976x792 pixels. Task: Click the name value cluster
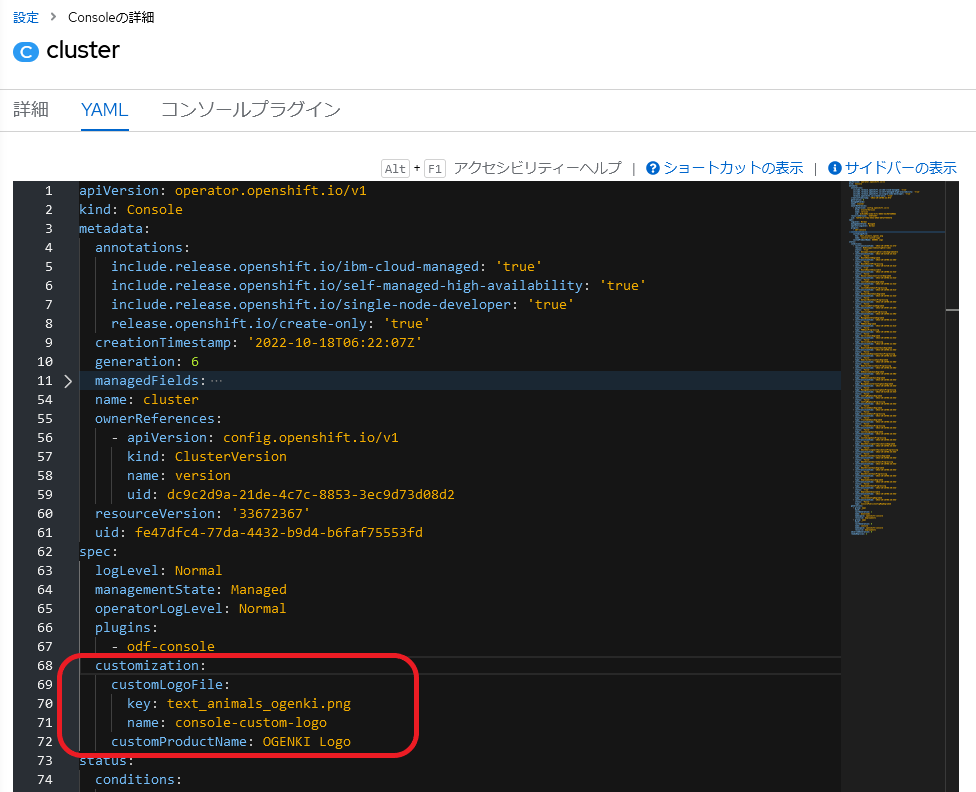[x=171, y=400]
